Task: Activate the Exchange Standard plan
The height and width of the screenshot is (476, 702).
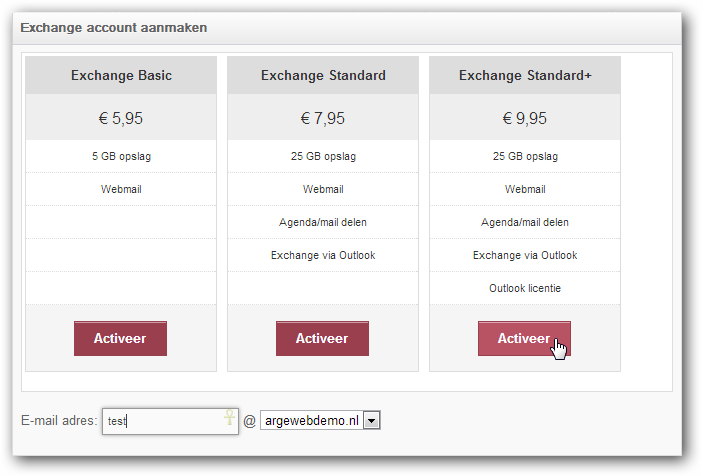Action: (x=322, y=339)
